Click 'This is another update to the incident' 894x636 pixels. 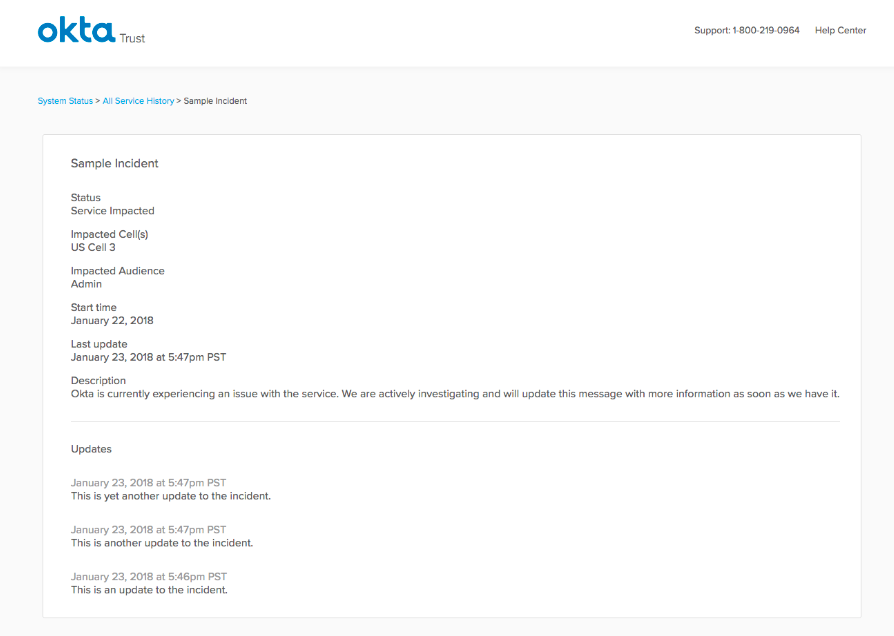pos(162,543)
